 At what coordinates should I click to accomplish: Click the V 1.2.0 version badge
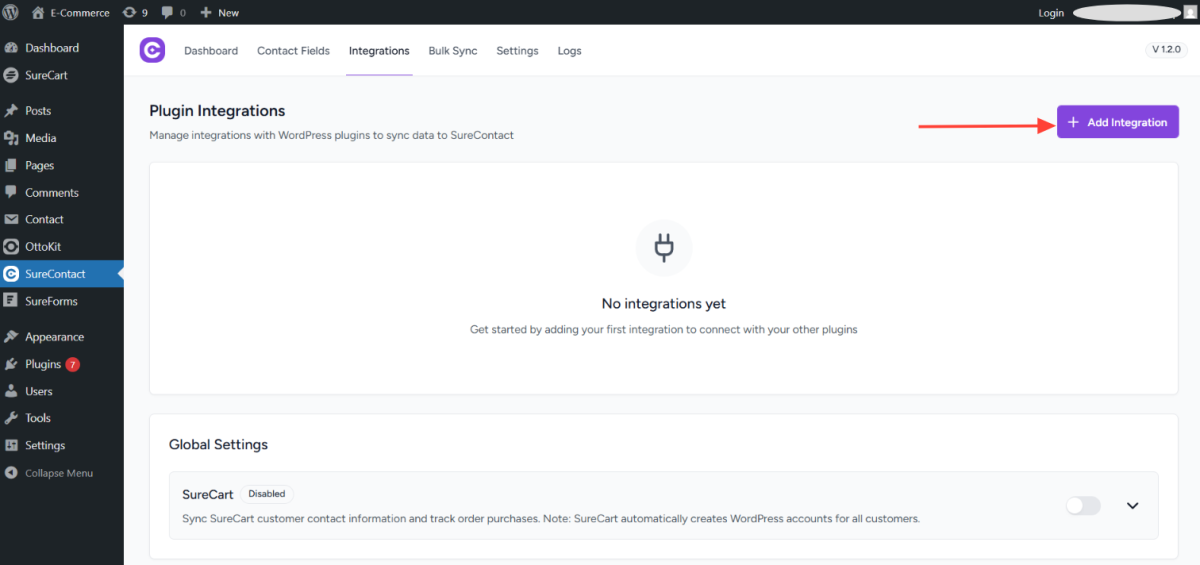pyautogui.click(x=1166, y=49)
